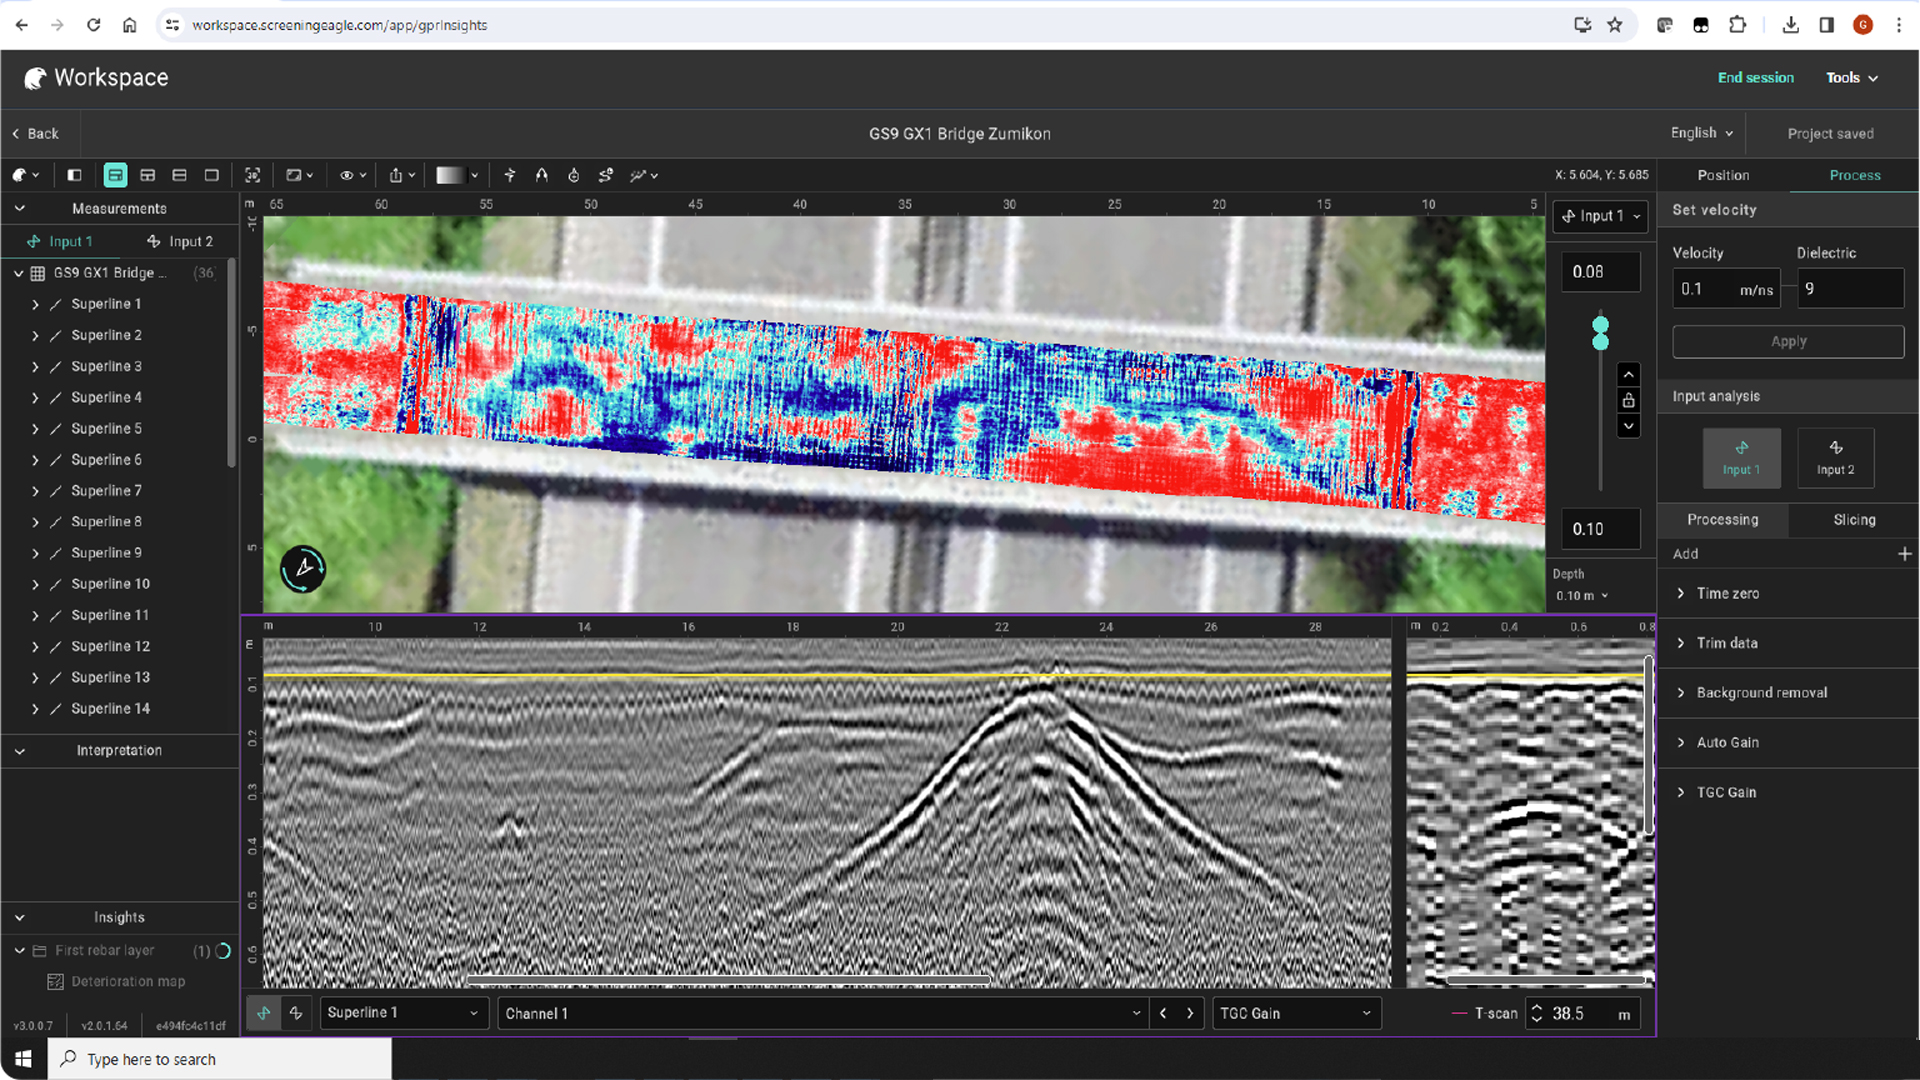Switch to the Position tab
Viewport: 1920px width, 1080px height.
tap(1723, 175)
